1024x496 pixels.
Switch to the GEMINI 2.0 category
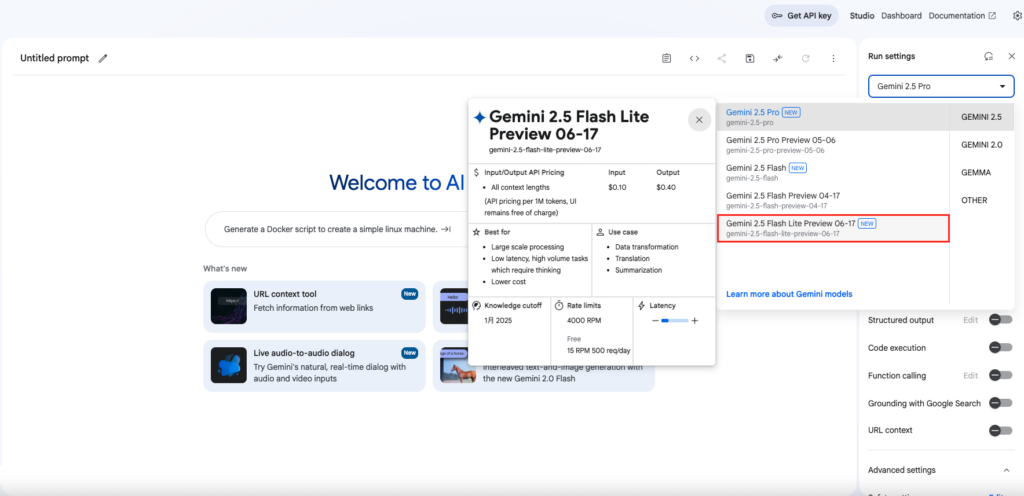(x=981, y=145)
